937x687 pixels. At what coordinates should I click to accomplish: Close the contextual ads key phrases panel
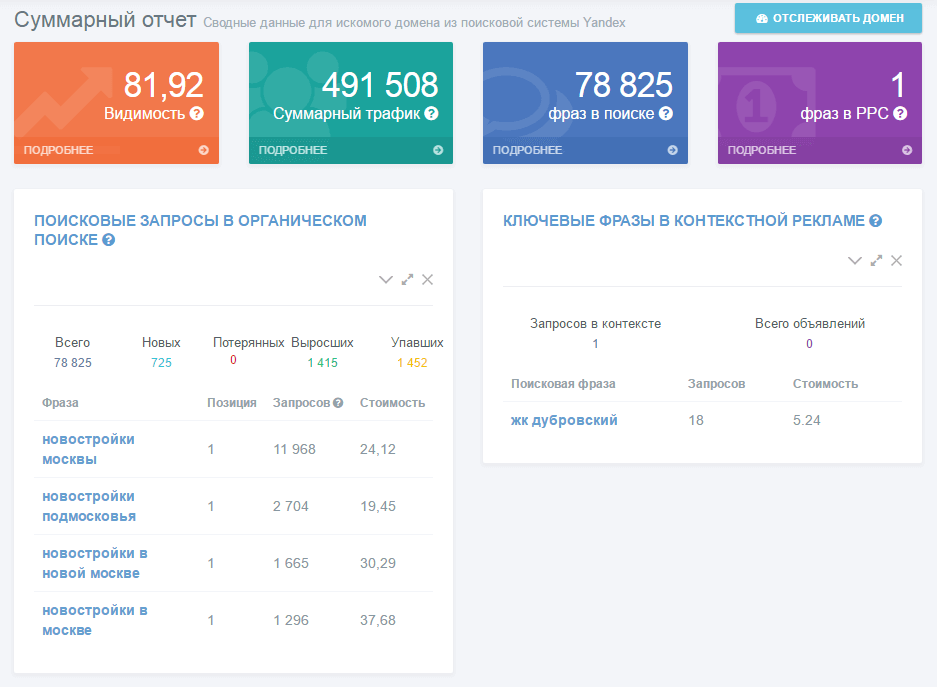click(x=896, y=261)
